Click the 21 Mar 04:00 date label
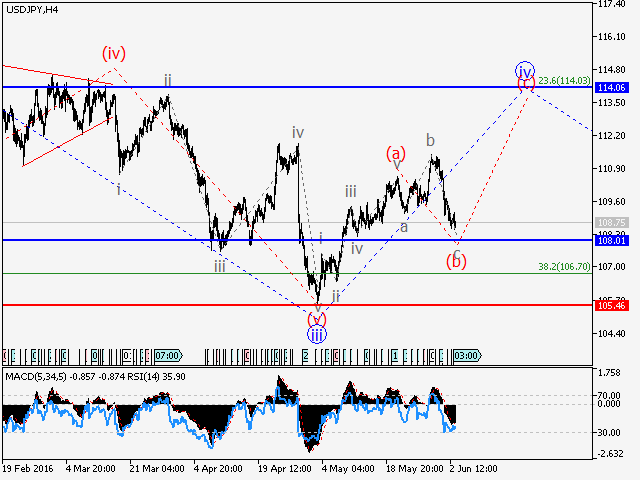 (x=157, y=469)
